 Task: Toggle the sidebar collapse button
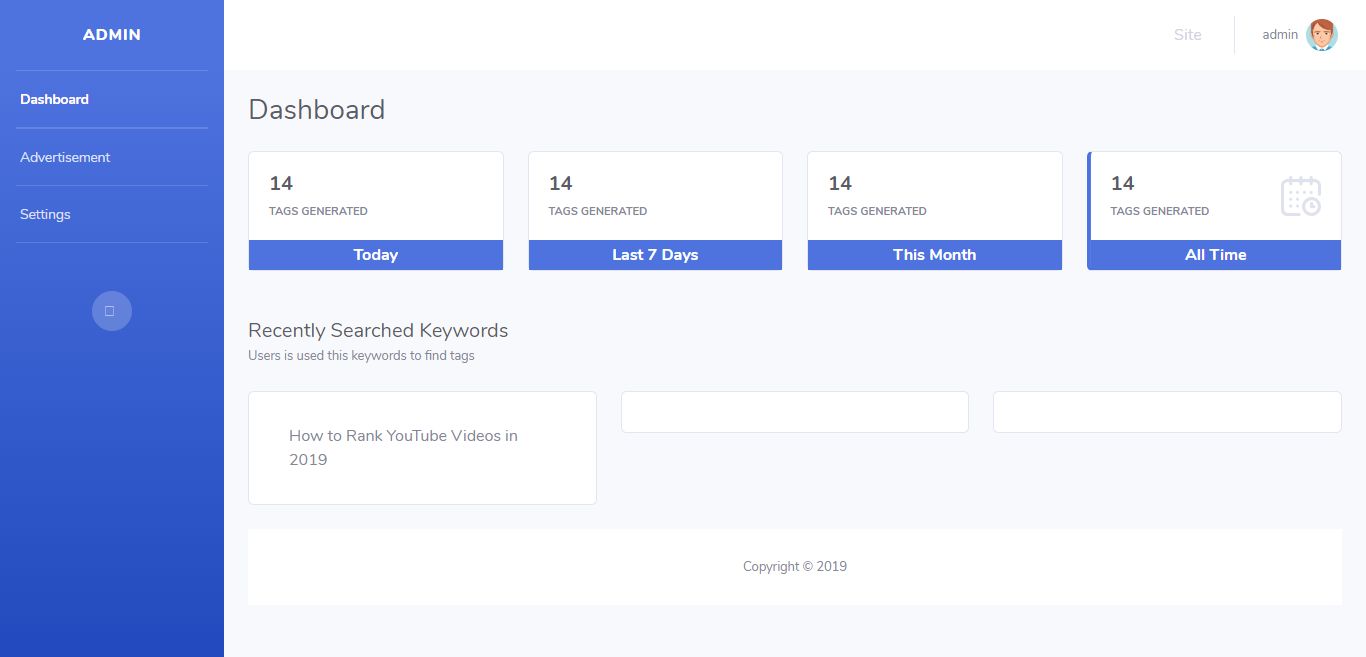tap(111, 311)
